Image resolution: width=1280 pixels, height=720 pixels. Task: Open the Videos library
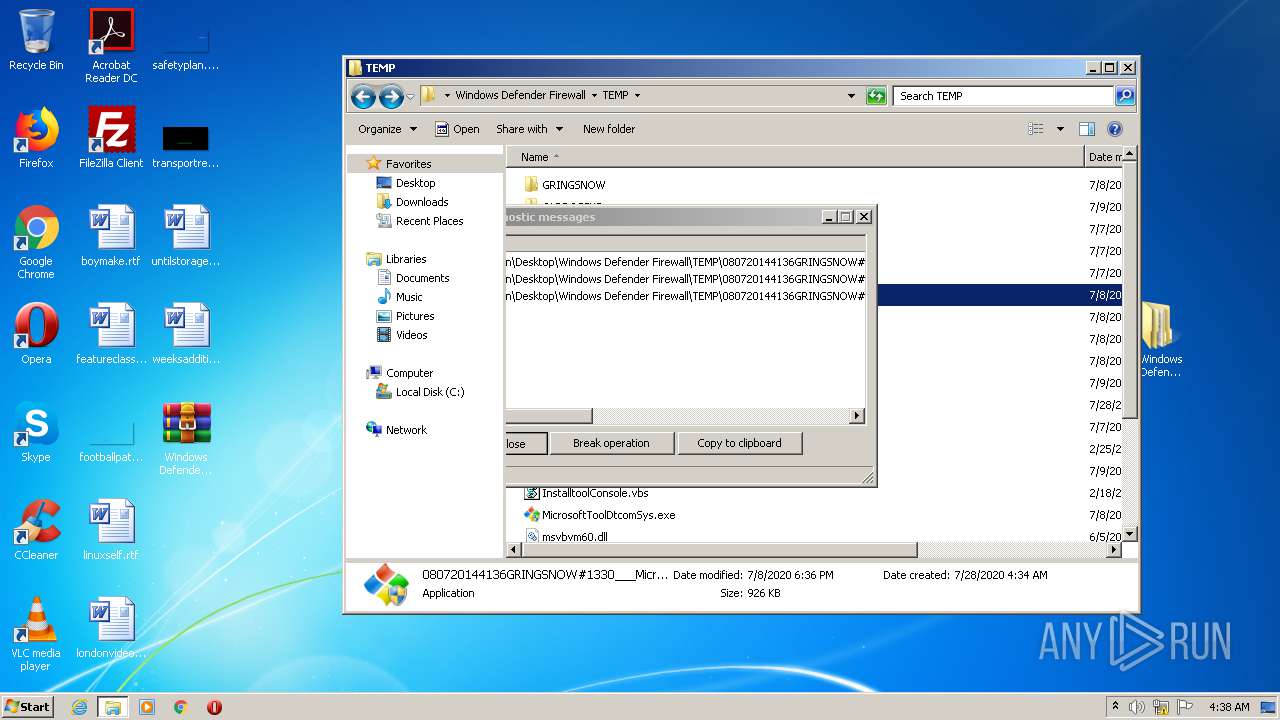pyautogui.click(x=411, y=335)
